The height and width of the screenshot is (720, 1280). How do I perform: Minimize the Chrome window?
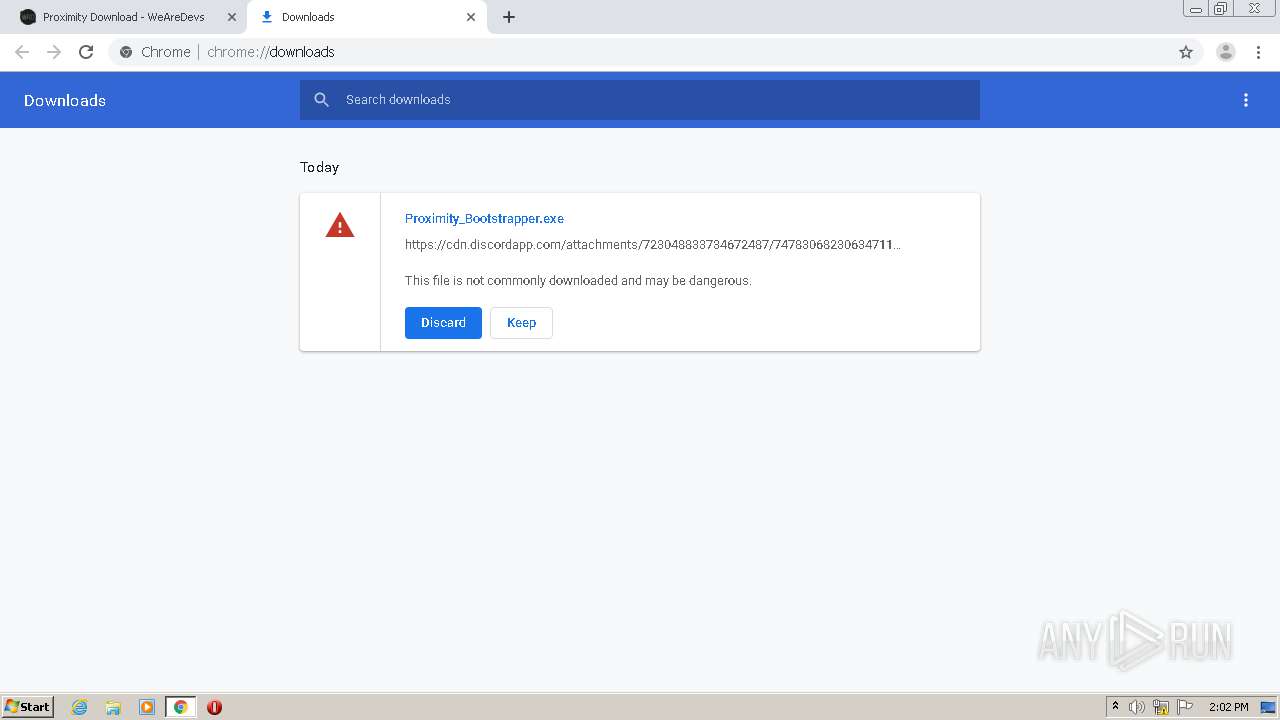pyautogui.click(x=1196, y=9)
